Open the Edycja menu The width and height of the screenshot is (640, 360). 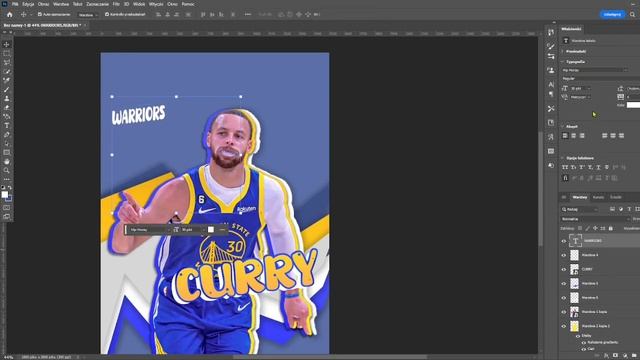[28, 4]
